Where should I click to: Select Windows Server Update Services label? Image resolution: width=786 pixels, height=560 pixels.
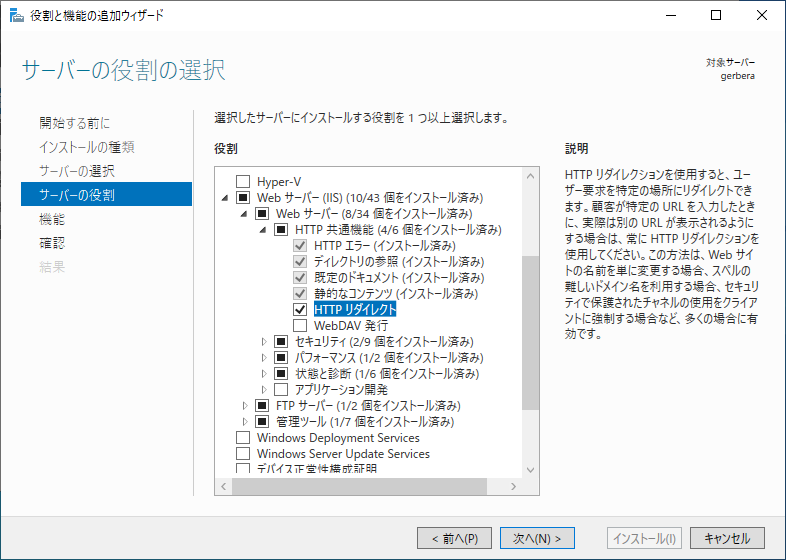coord(343,454)
